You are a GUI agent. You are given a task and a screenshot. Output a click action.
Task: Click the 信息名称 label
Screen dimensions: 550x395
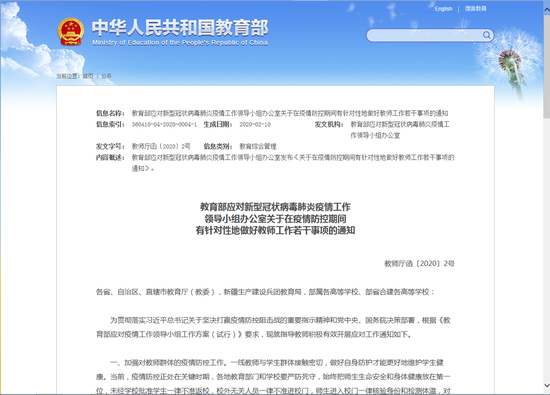(x=110, y=113)
